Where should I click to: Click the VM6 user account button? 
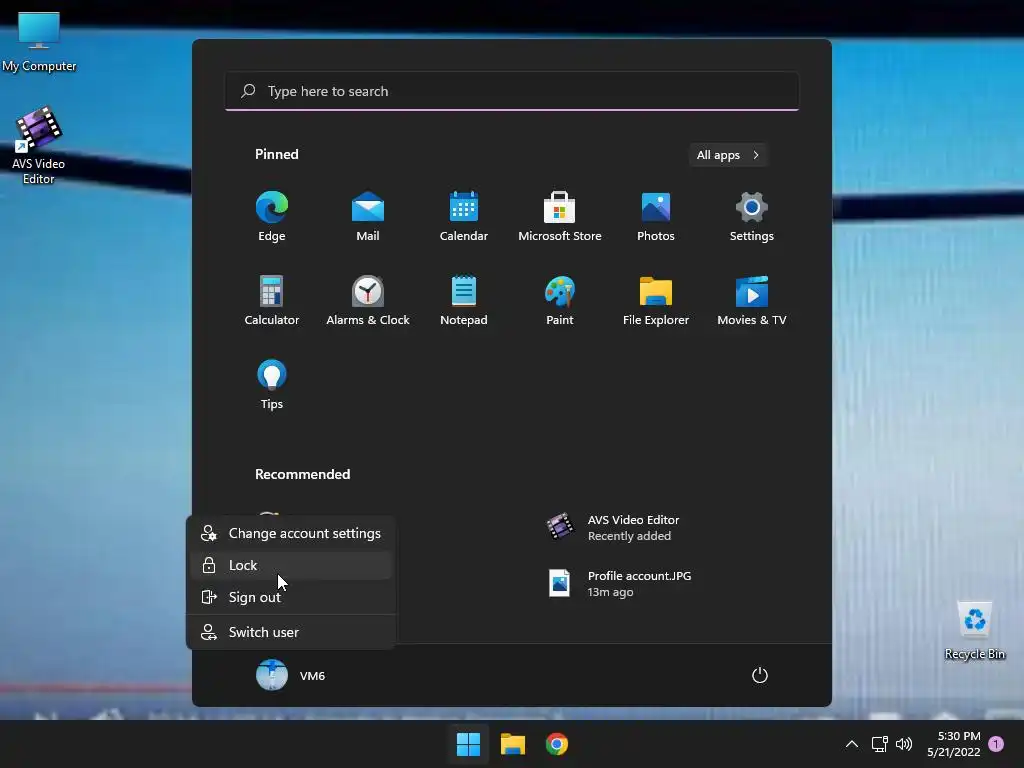[x=291, y=675]
